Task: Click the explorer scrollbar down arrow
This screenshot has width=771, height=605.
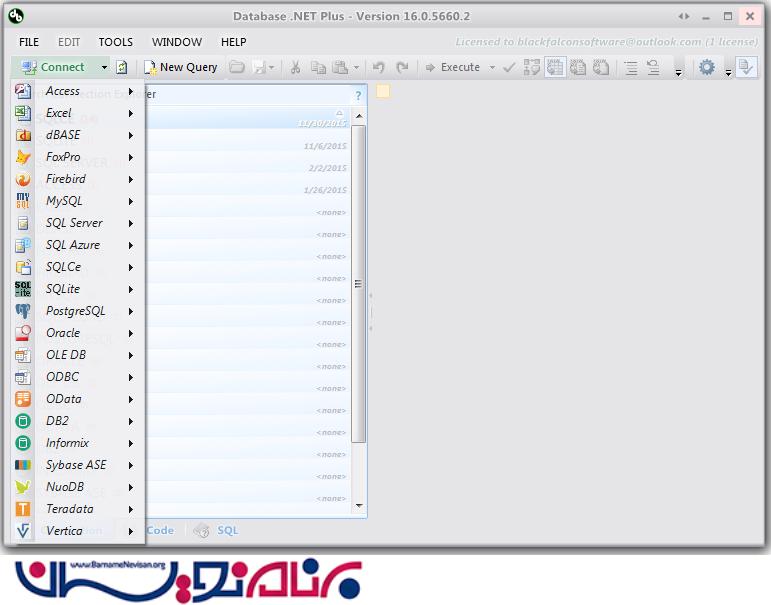Action: coord(359,506)
